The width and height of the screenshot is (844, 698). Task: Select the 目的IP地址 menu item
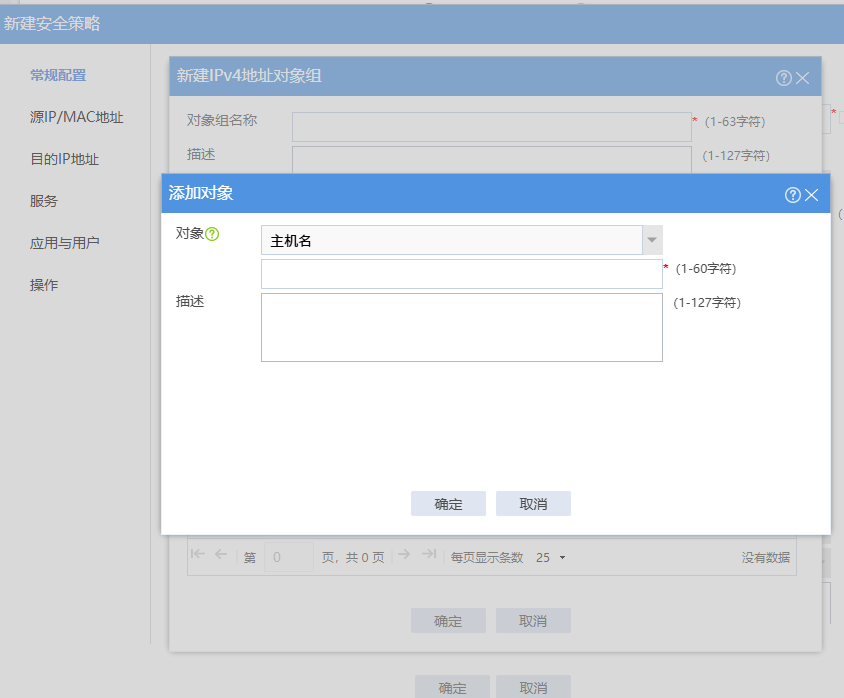[x=64, y=159]
